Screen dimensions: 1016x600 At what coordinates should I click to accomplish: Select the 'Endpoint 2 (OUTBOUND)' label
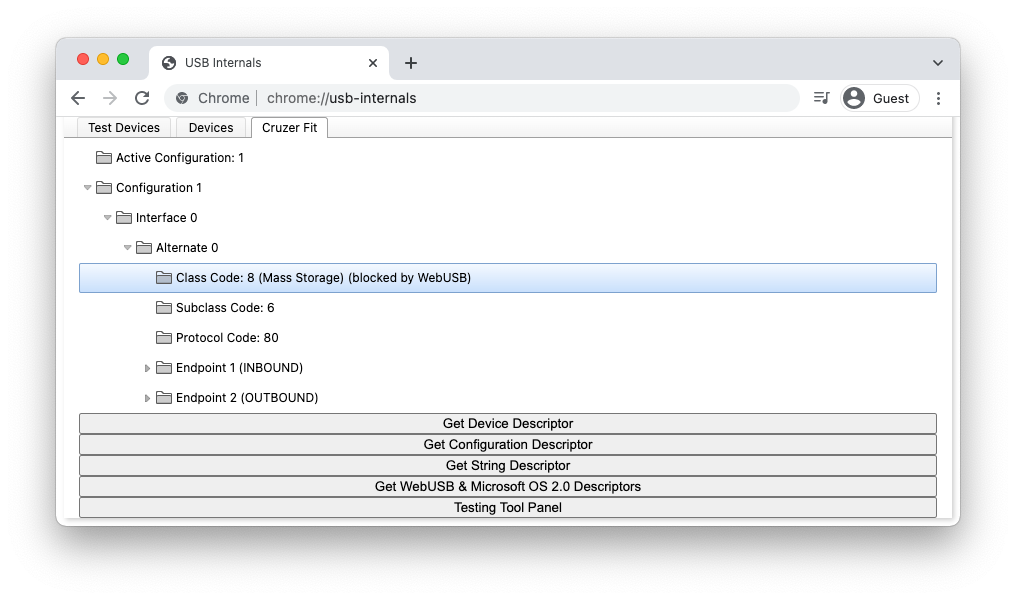pyautogui.click(x=247, y=398)
